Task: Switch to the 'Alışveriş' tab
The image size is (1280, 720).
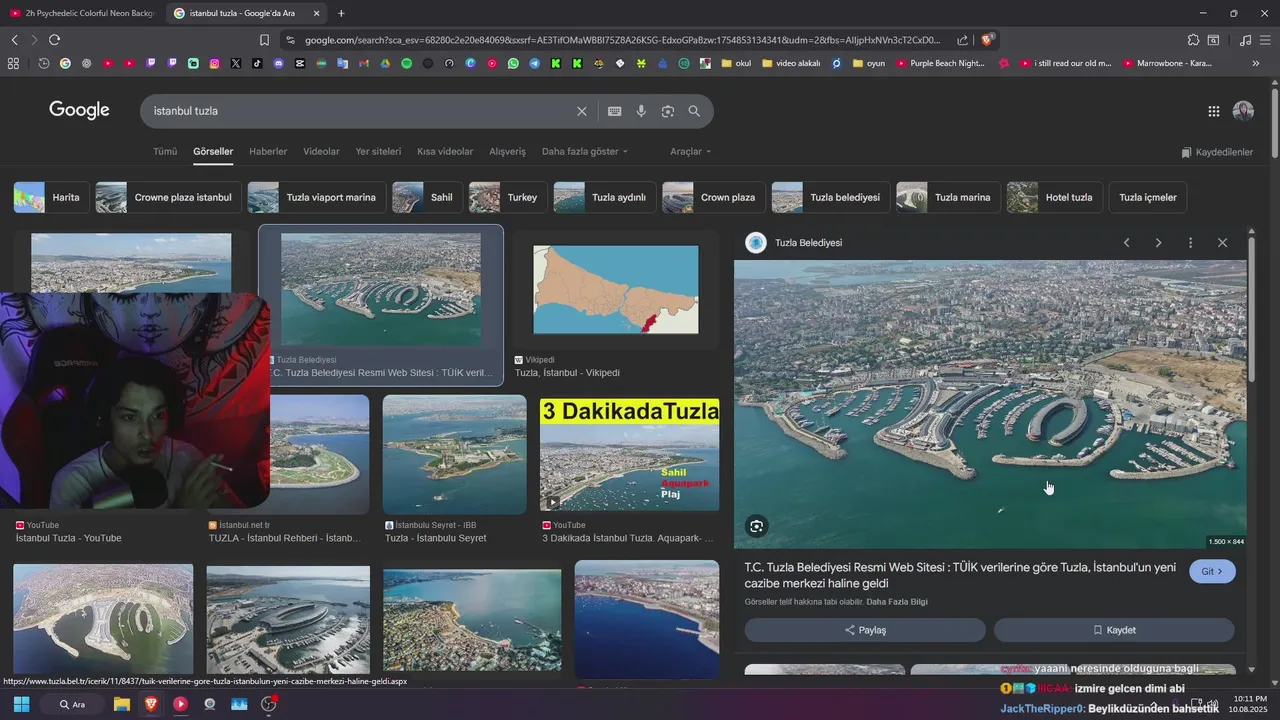Action: [x=507, y=152]
